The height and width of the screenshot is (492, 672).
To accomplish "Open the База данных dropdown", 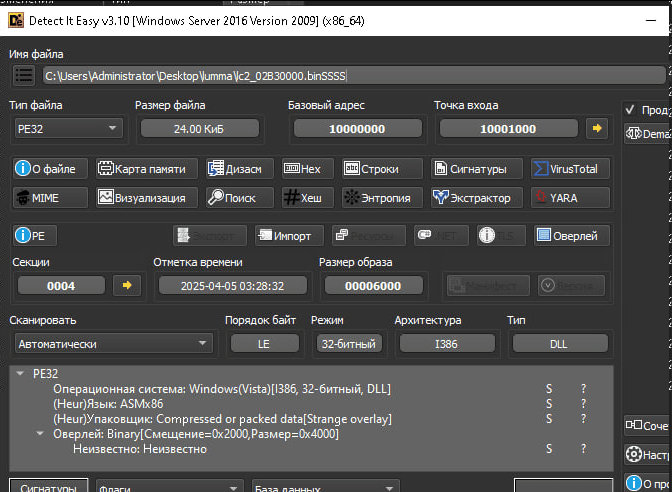I will pyautogui.click(x=326, y=487).
